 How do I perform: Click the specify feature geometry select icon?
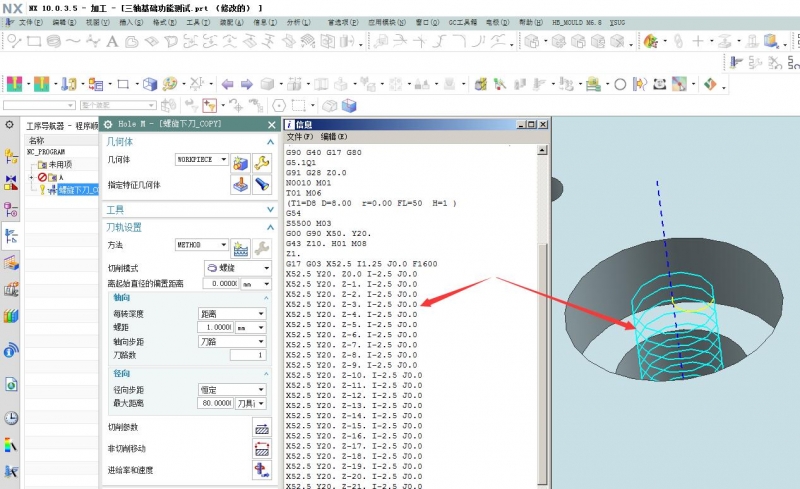click(x=241, y=185)
